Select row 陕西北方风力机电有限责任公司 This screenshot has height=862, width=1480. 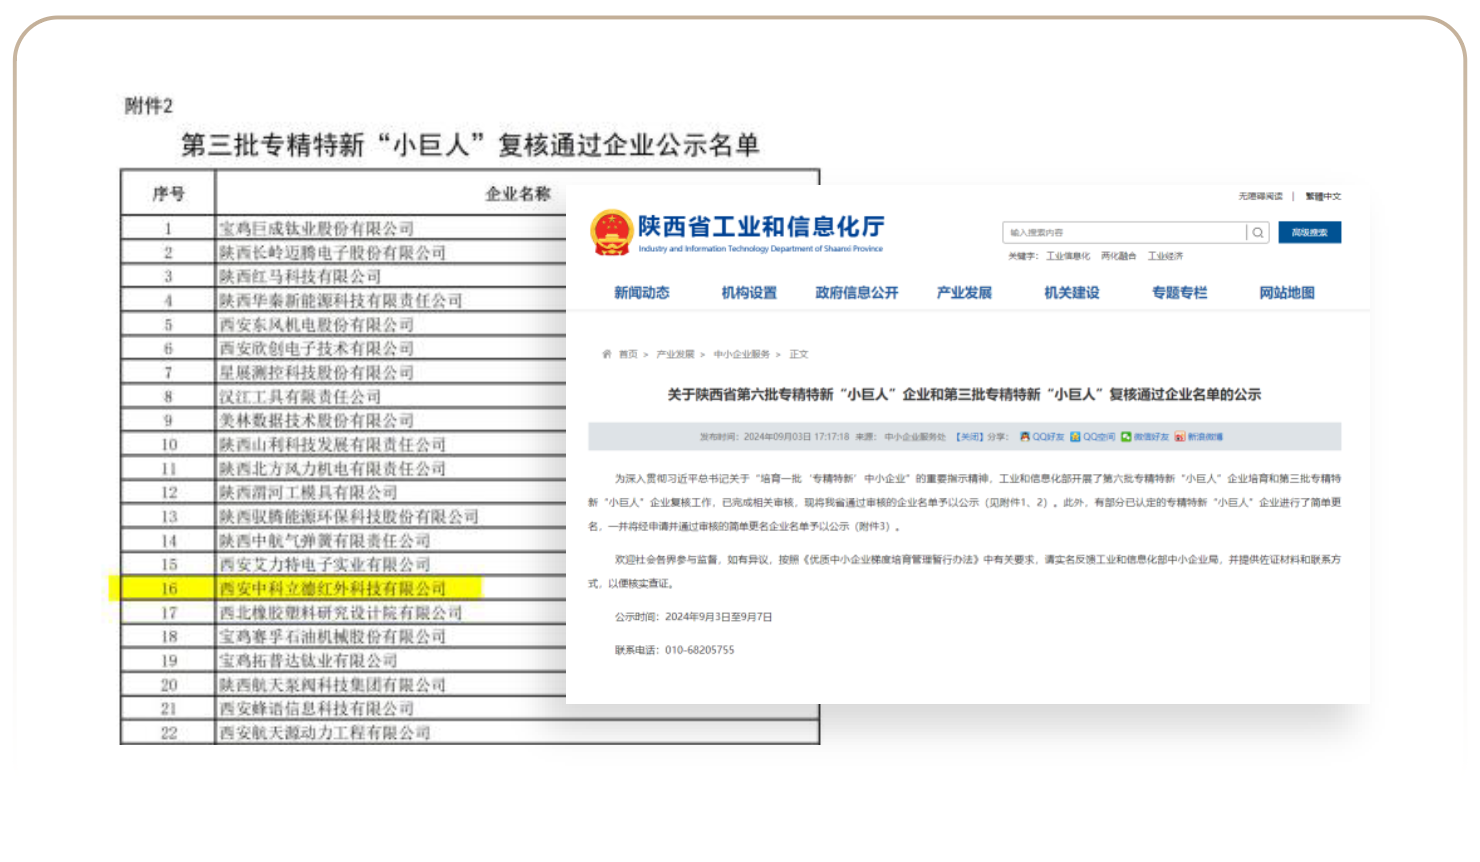332,469
